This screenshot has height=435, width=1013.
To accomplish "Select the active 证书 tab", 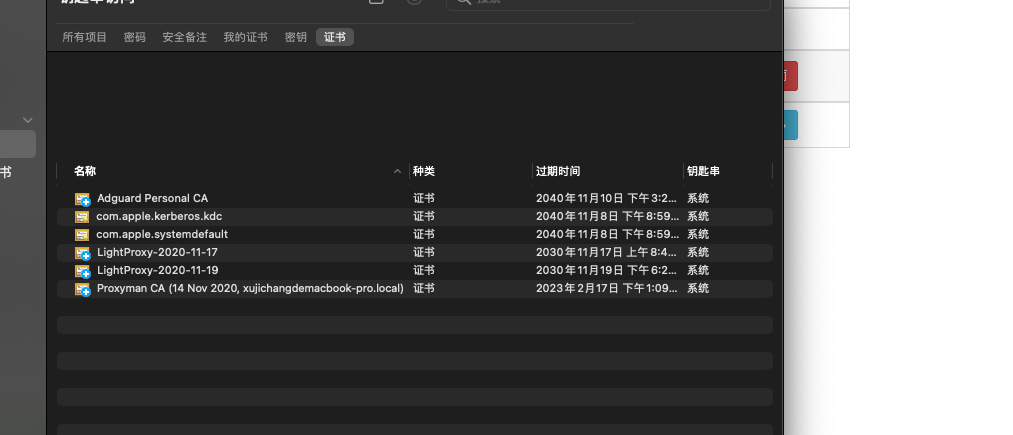I will [335, 37].
